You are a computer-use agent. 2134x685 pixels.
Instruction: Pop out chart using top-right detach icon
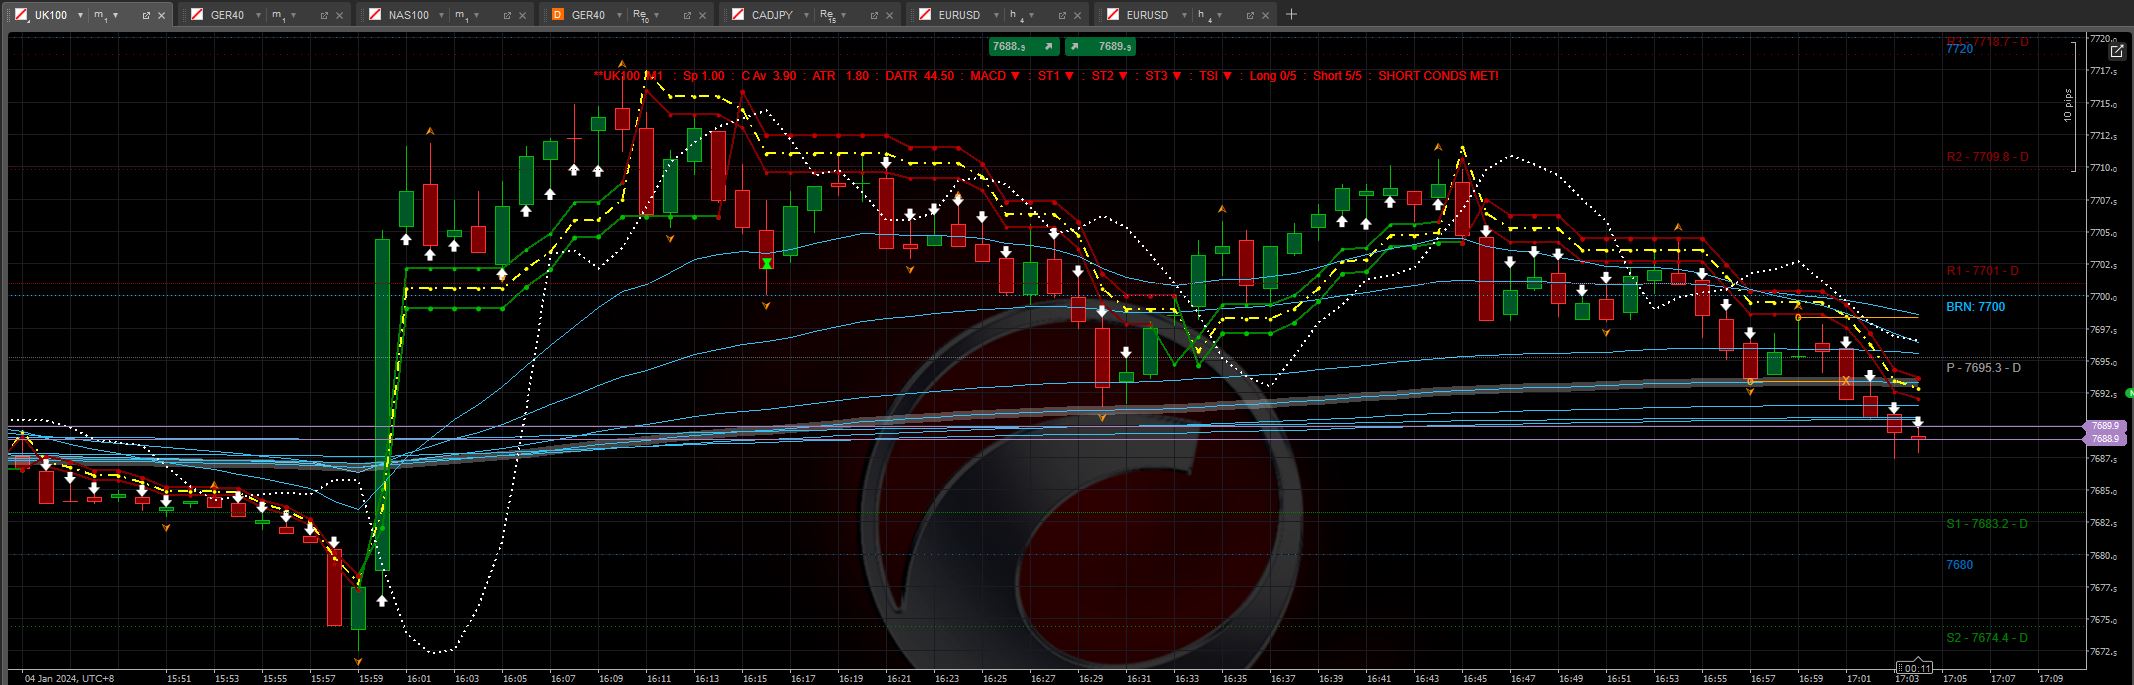(x=2116, y=51)
